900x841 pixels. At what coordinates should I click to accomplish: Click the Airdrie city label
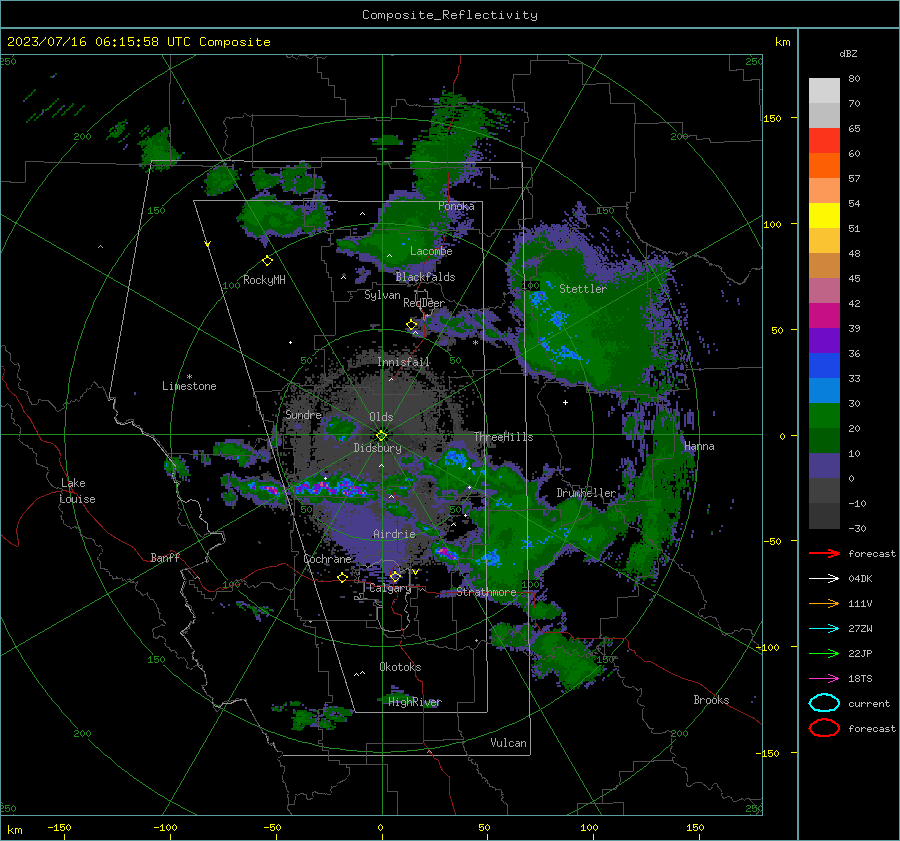[x=394, y=534]
